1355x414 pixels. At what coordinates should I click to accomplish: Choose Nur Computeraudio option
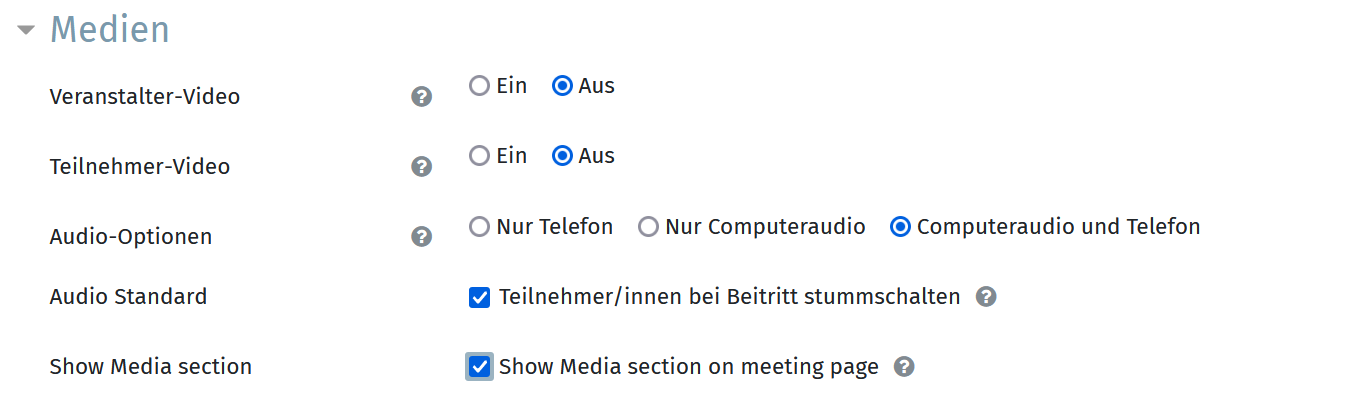click(649, 227)
